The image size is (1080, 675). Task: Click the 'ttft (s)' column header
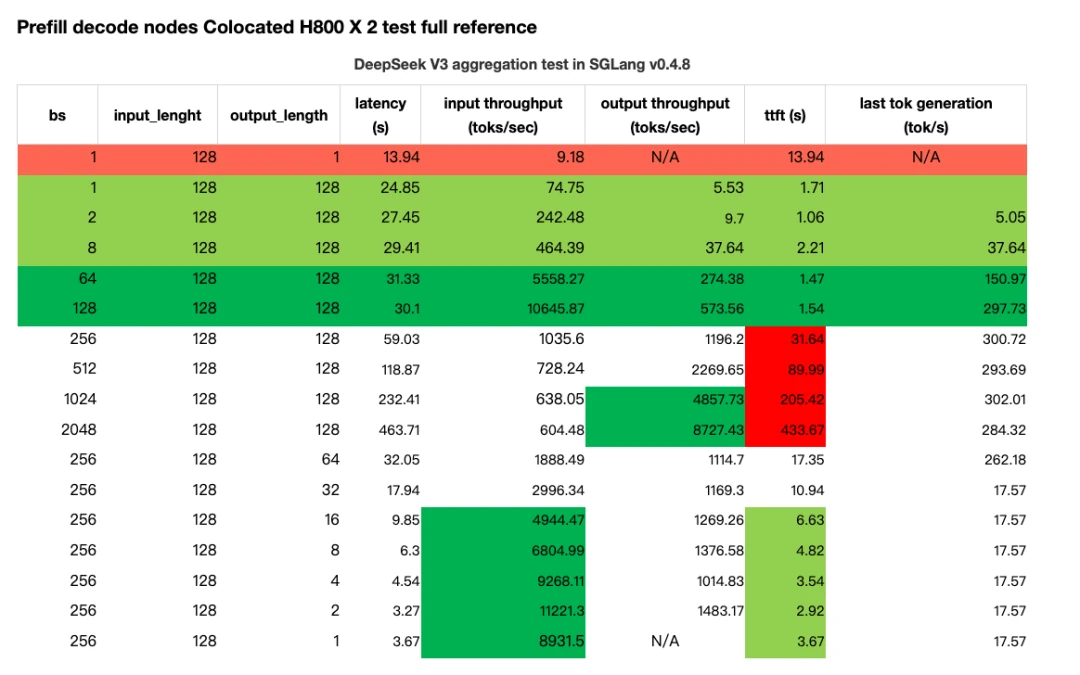785,115
